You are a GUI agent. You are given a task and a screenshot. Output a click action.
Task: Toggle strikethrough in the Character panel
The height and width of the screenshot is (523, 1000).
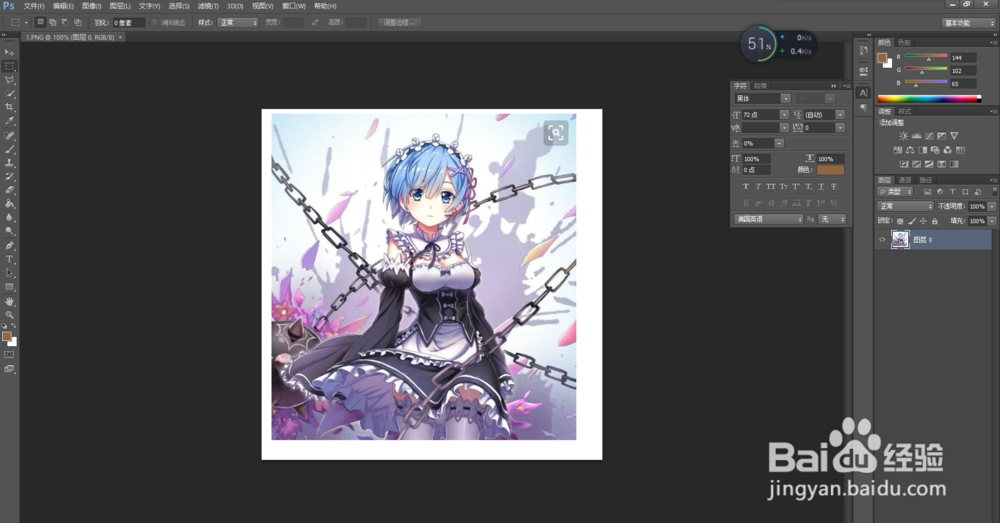pyautogui.click(x=834, y=187)
